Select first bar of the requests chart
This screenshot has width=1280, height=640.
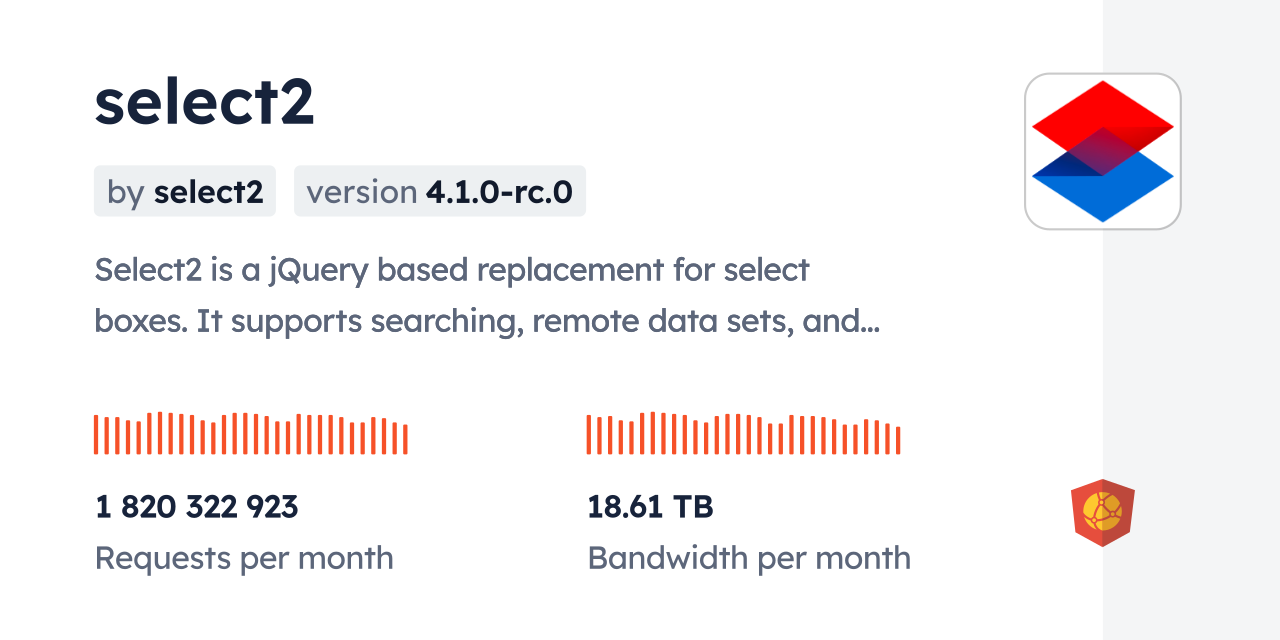96,435
